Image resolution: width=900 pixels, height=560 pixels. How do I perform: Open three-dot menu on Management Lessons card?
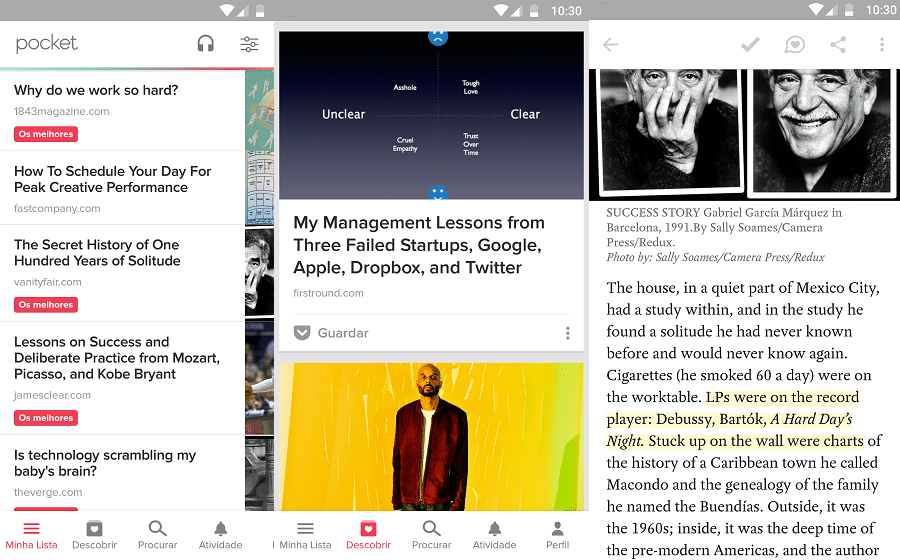567,333
